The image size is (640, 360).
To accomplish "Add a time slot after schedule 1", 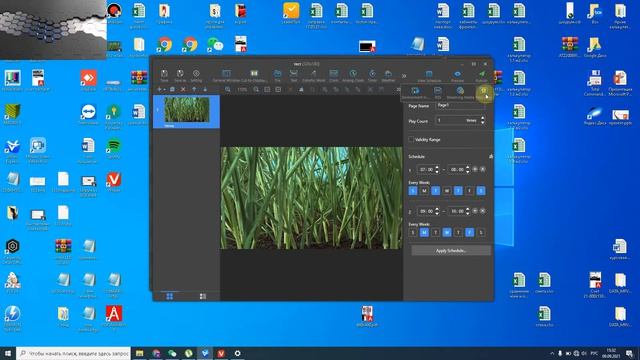I will [x=475, y=169].
